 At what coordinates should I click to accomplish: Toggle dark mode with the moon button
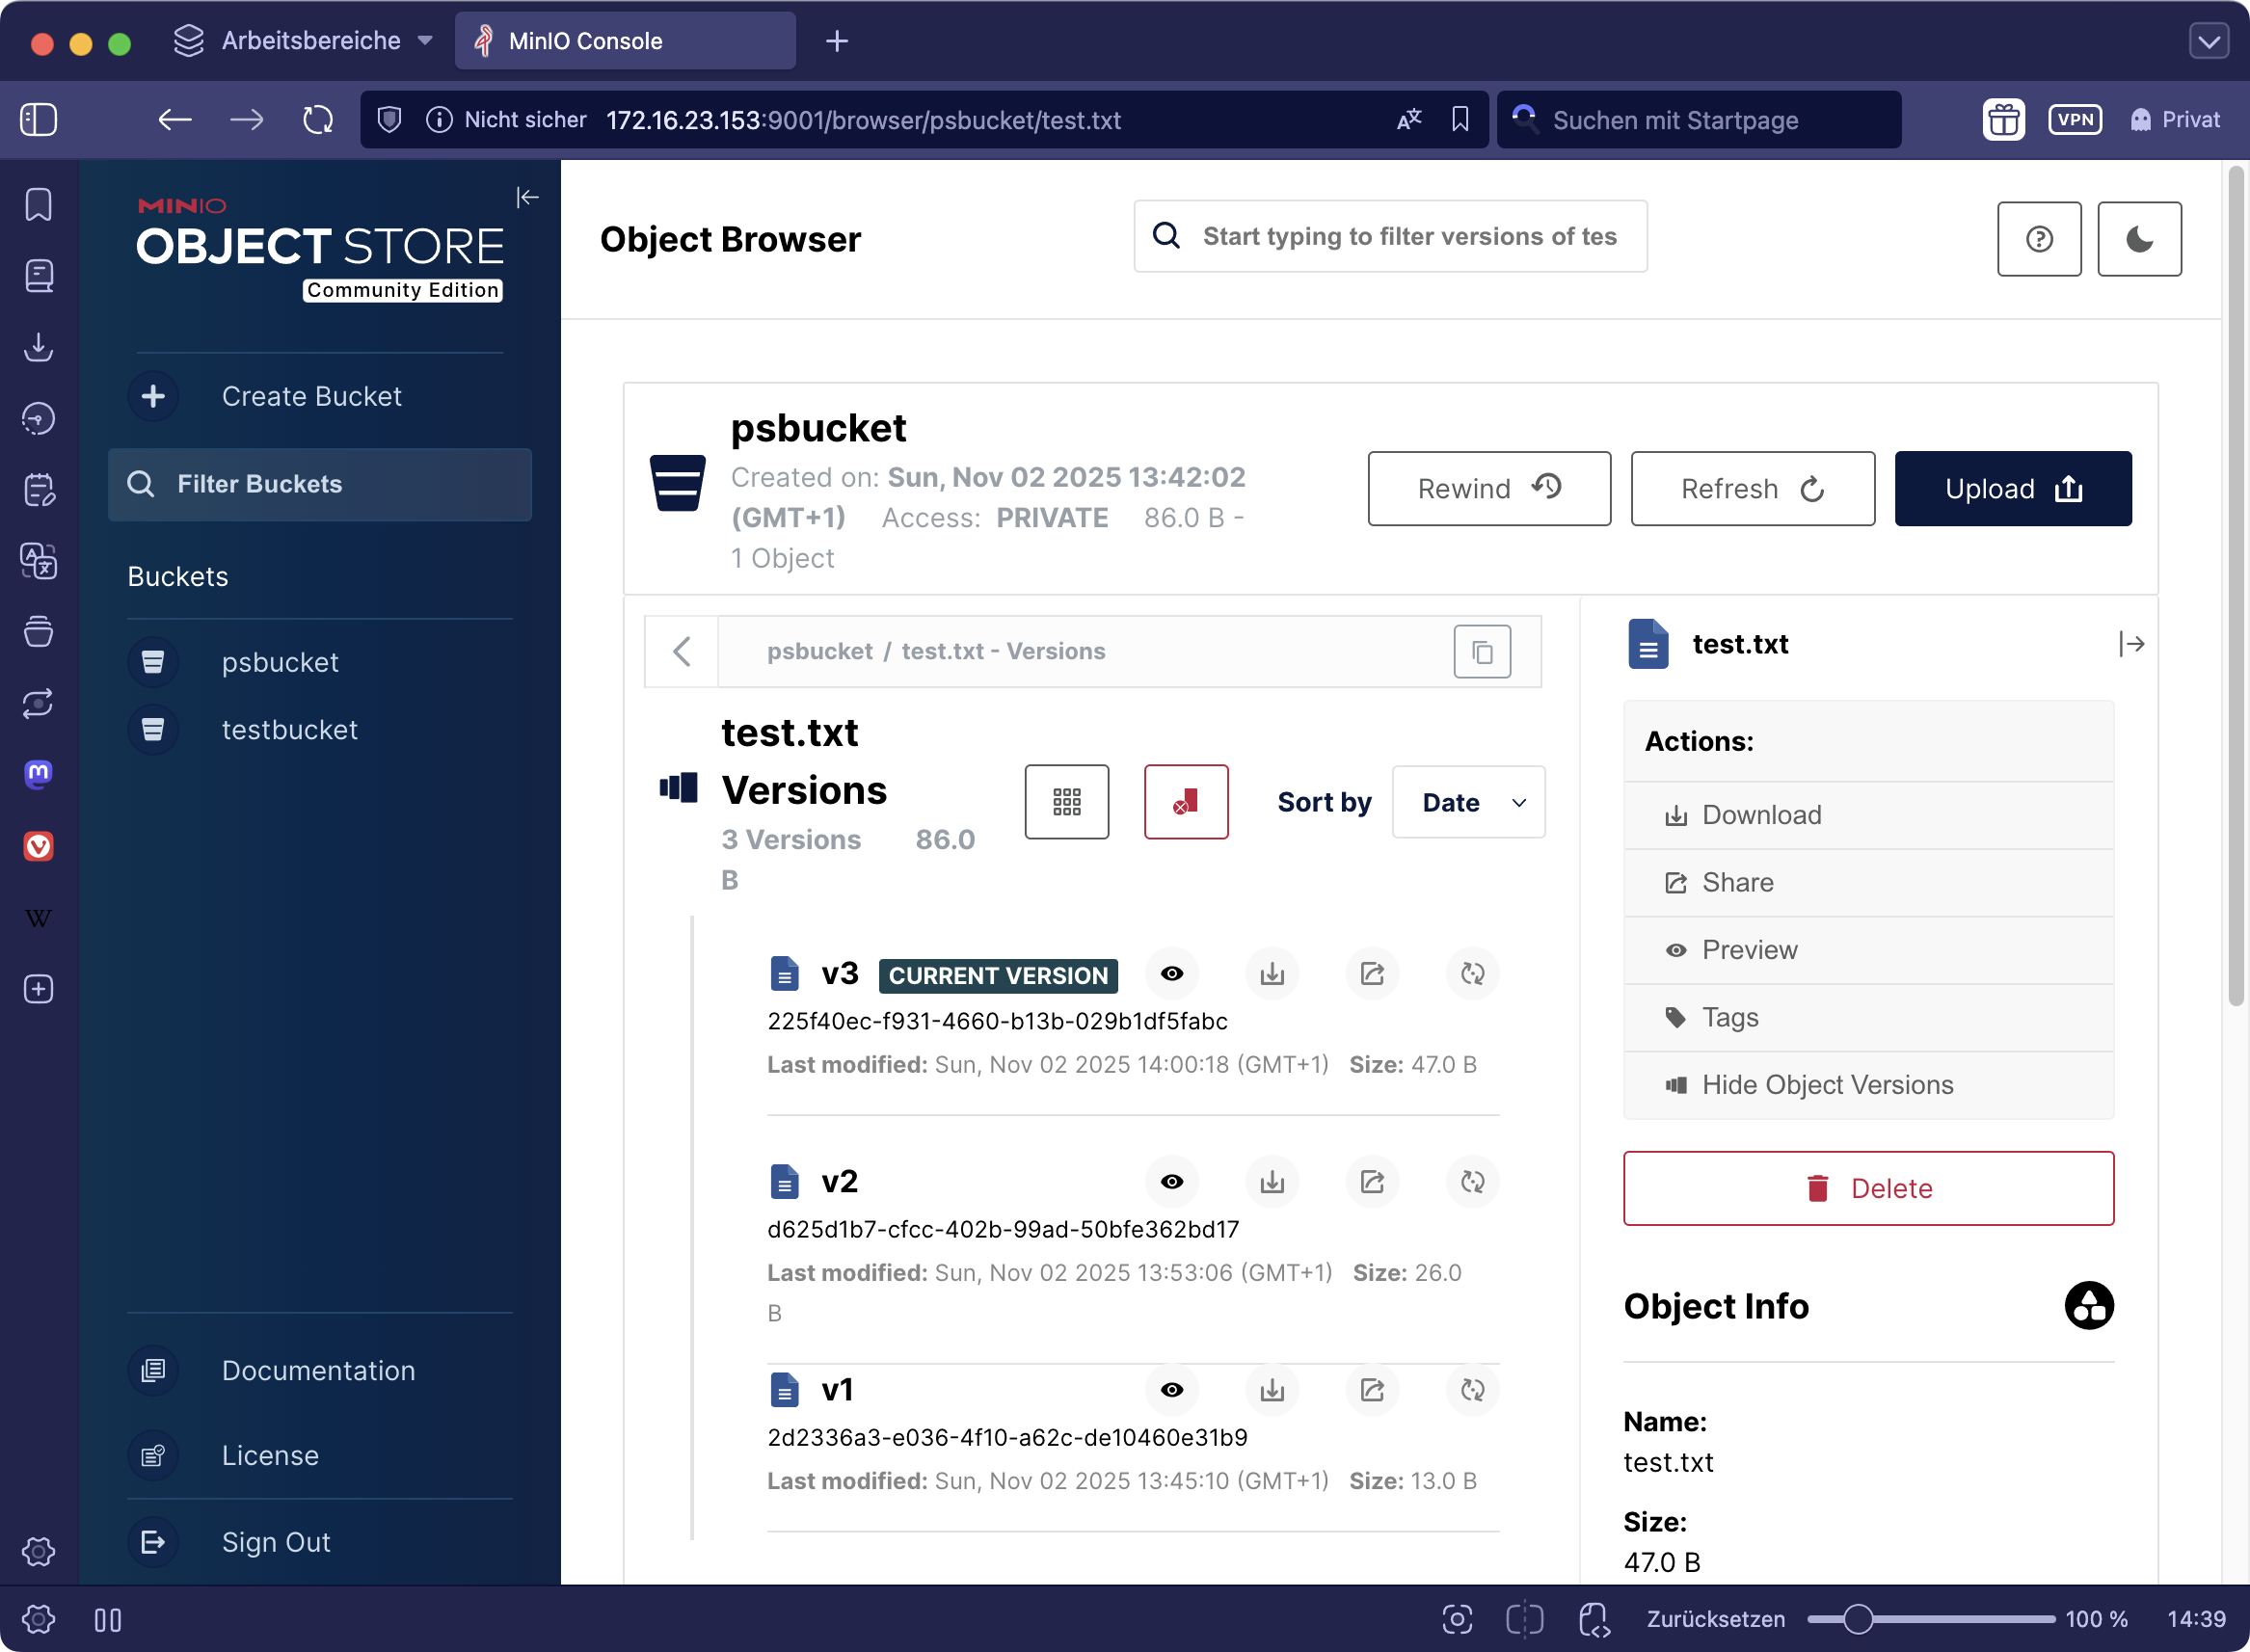pos(2139,239)
